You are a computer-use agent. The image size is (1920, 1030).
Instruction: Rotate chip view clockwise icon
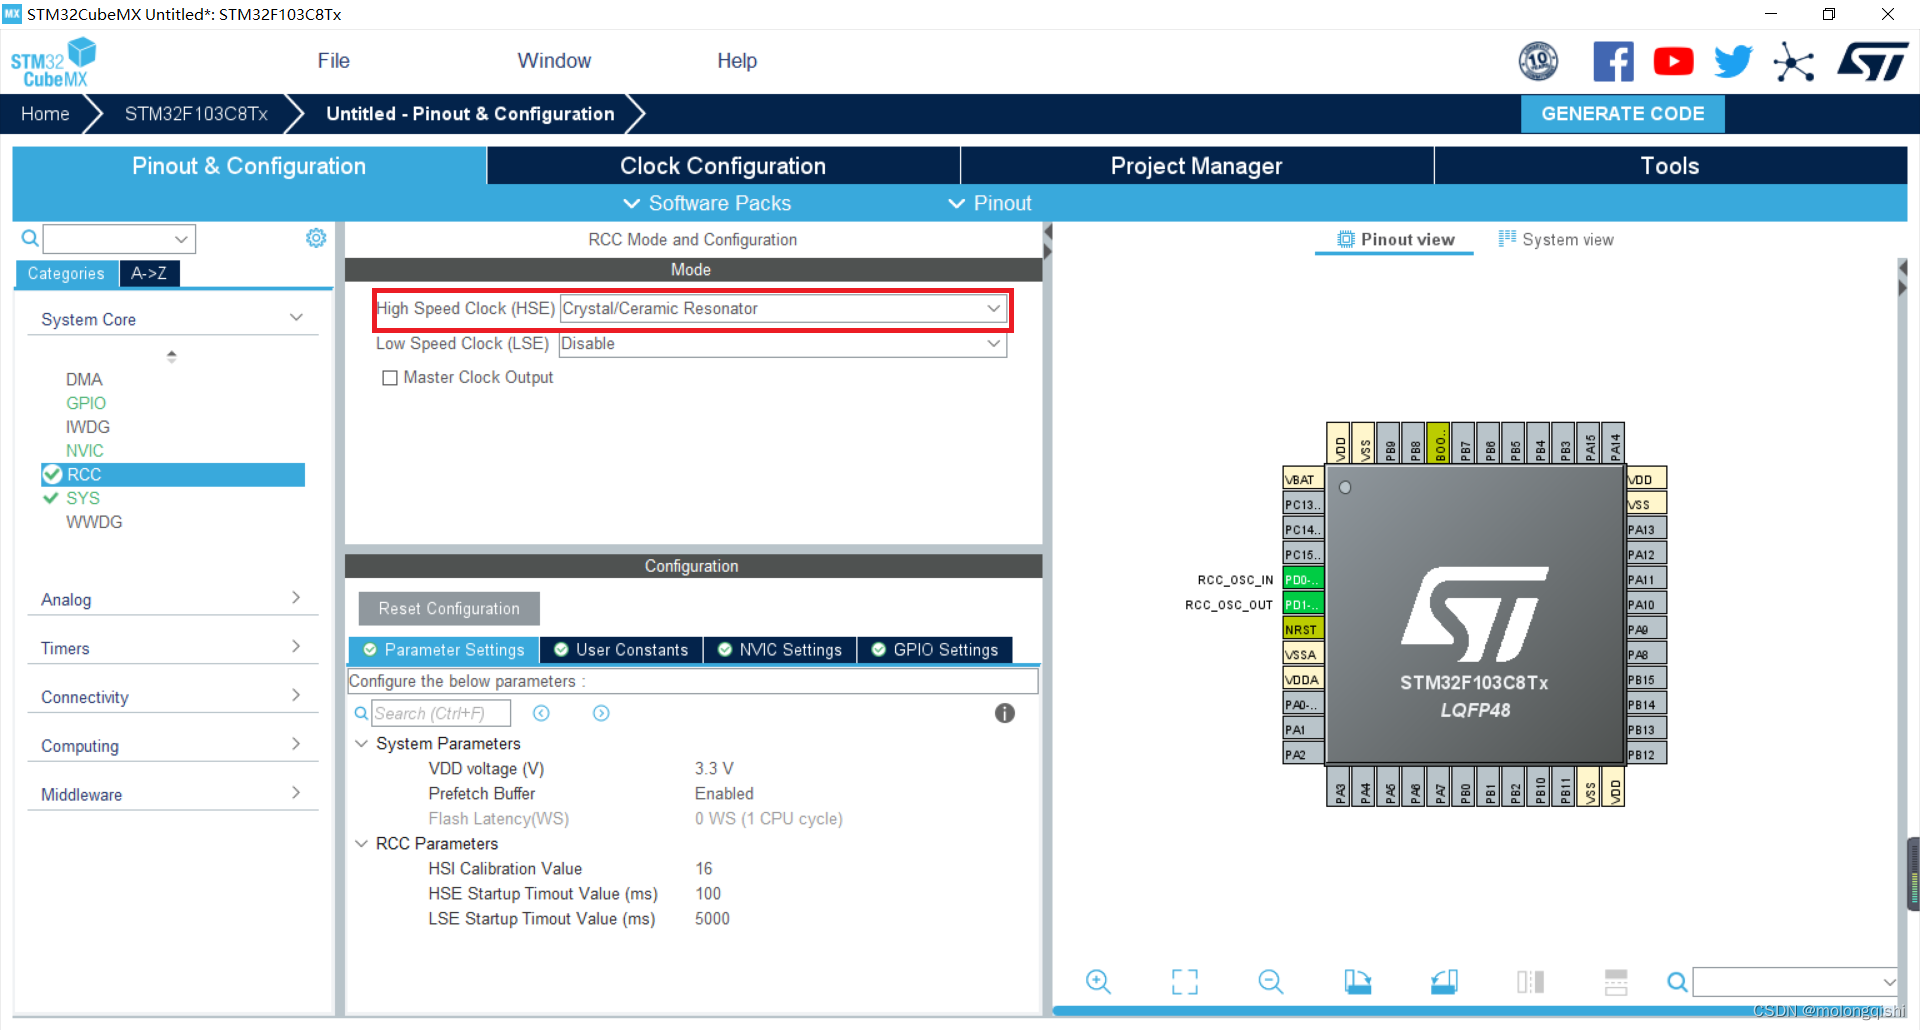coord(1357,982)
